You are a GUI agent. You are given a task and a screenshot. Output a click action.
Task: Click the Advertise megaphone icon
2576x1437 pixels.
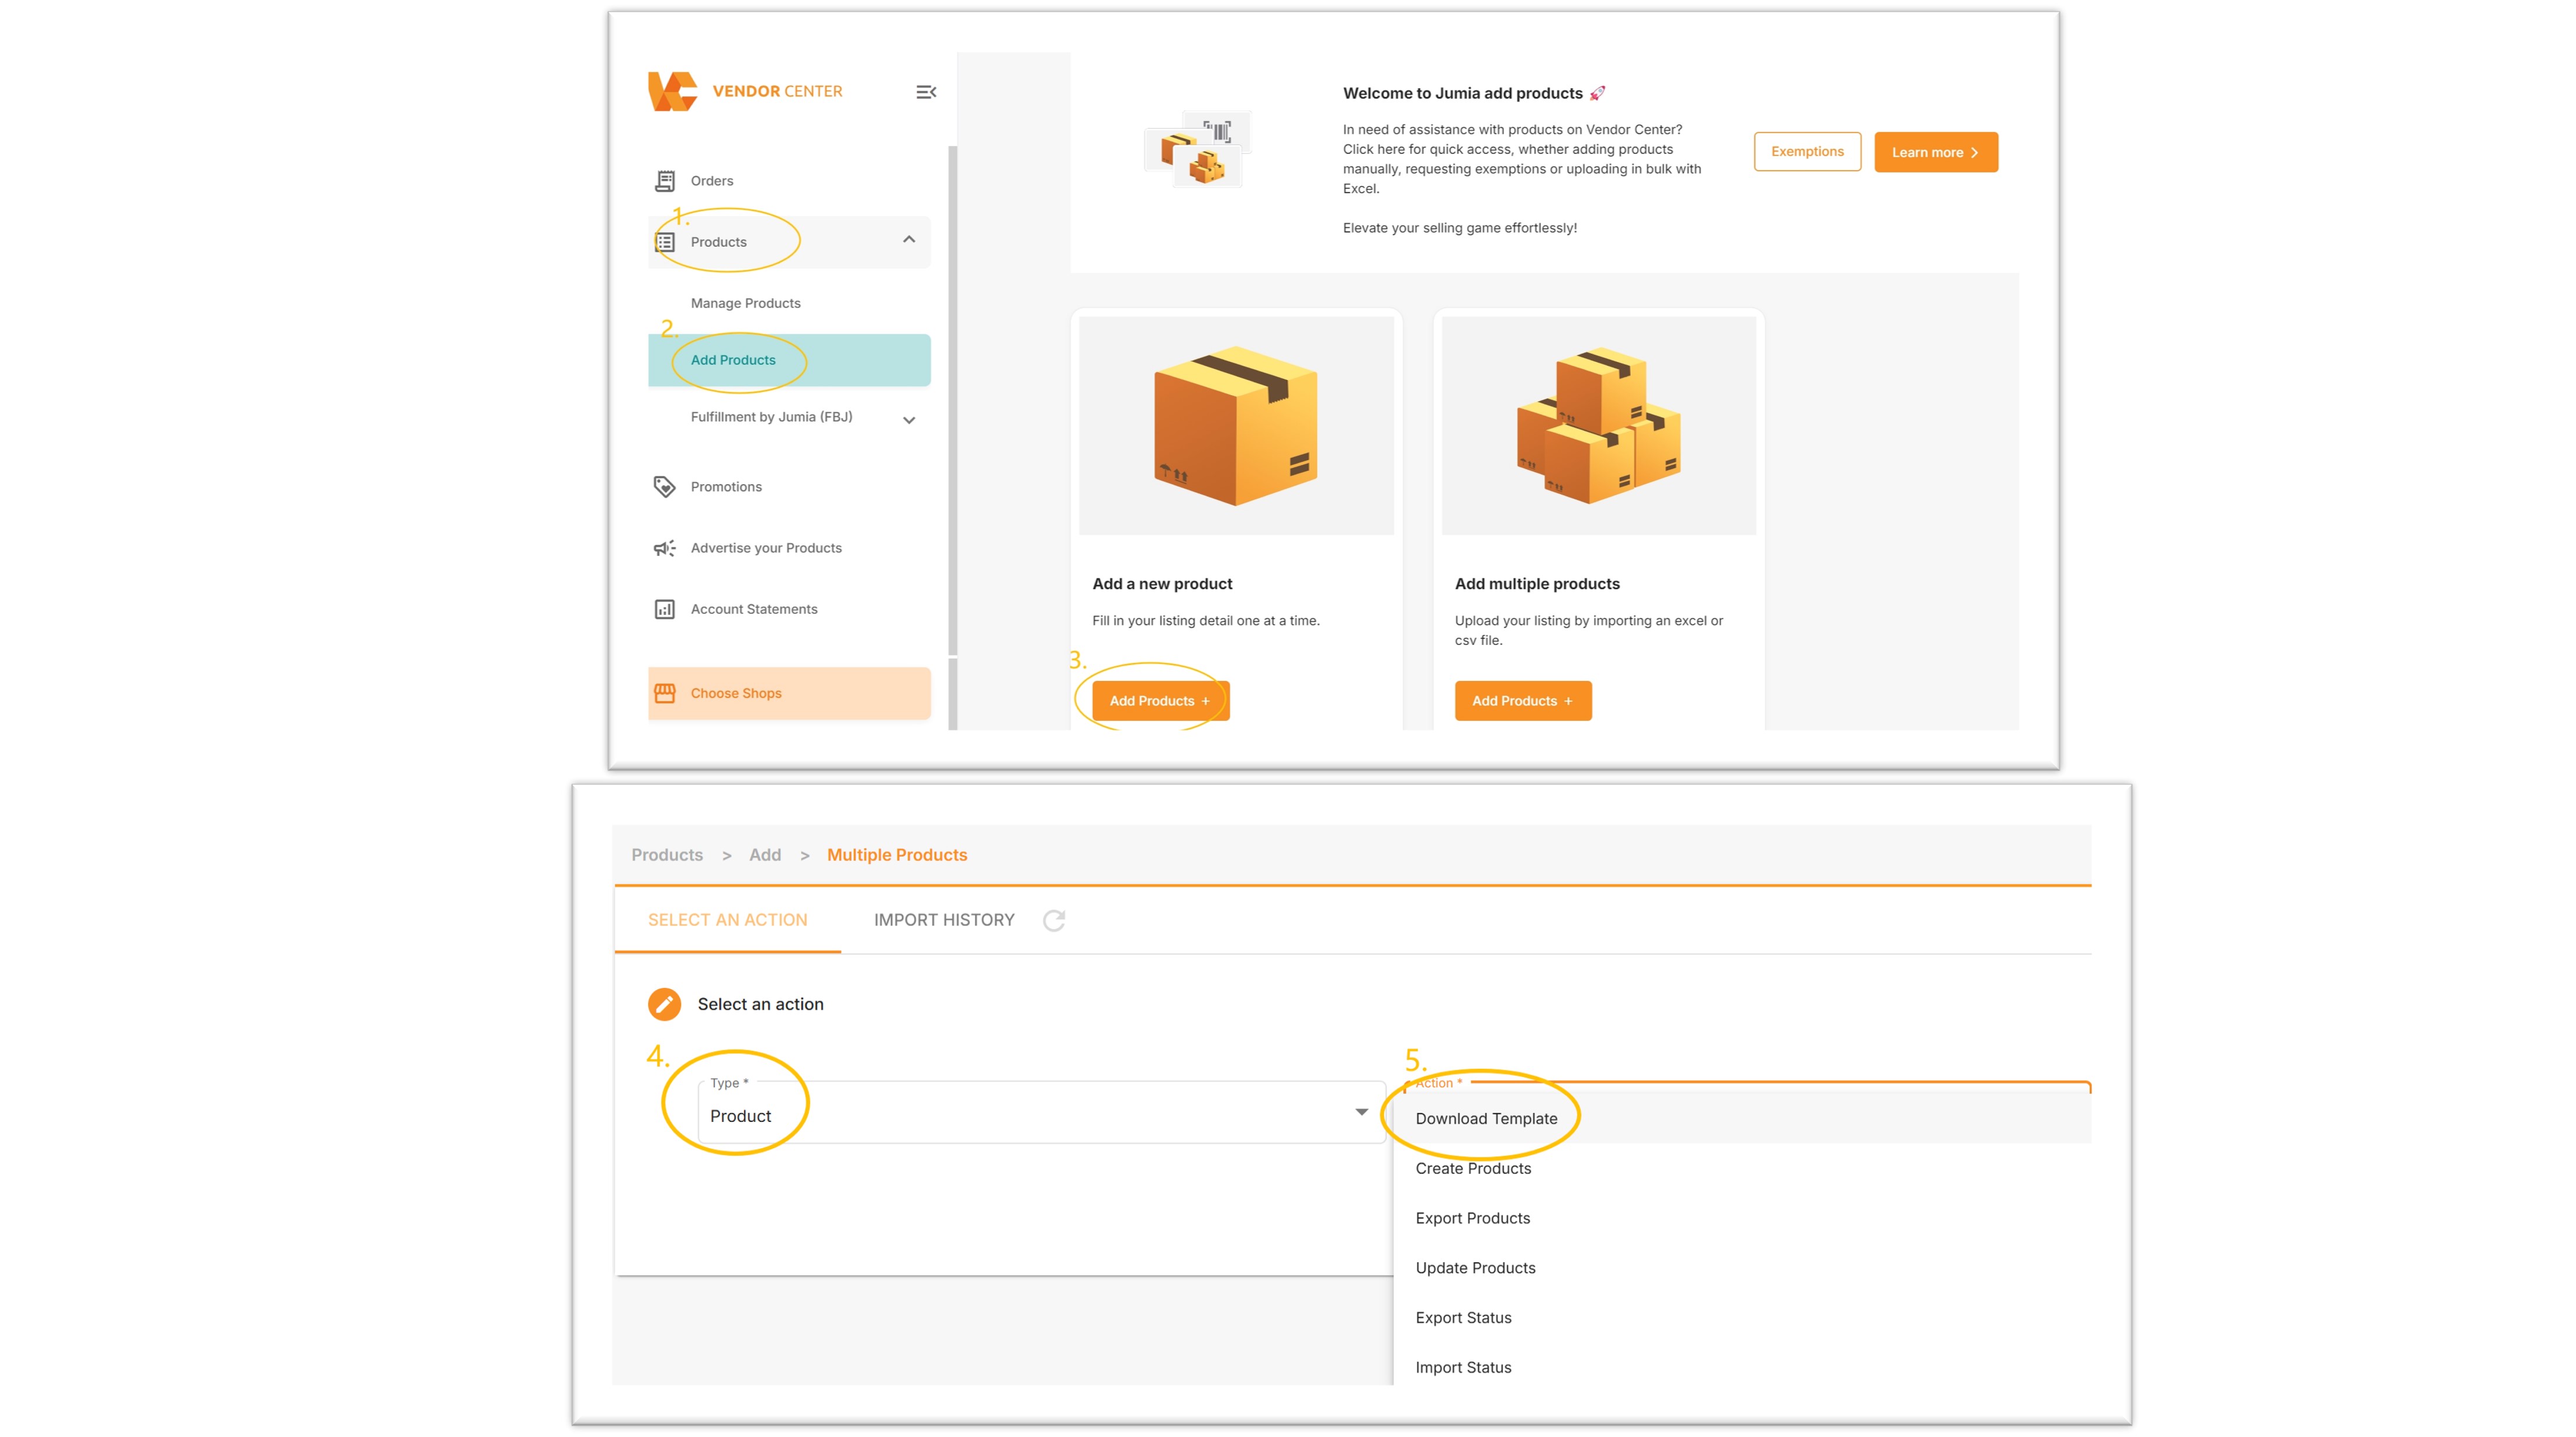click(x=664, y=548)
